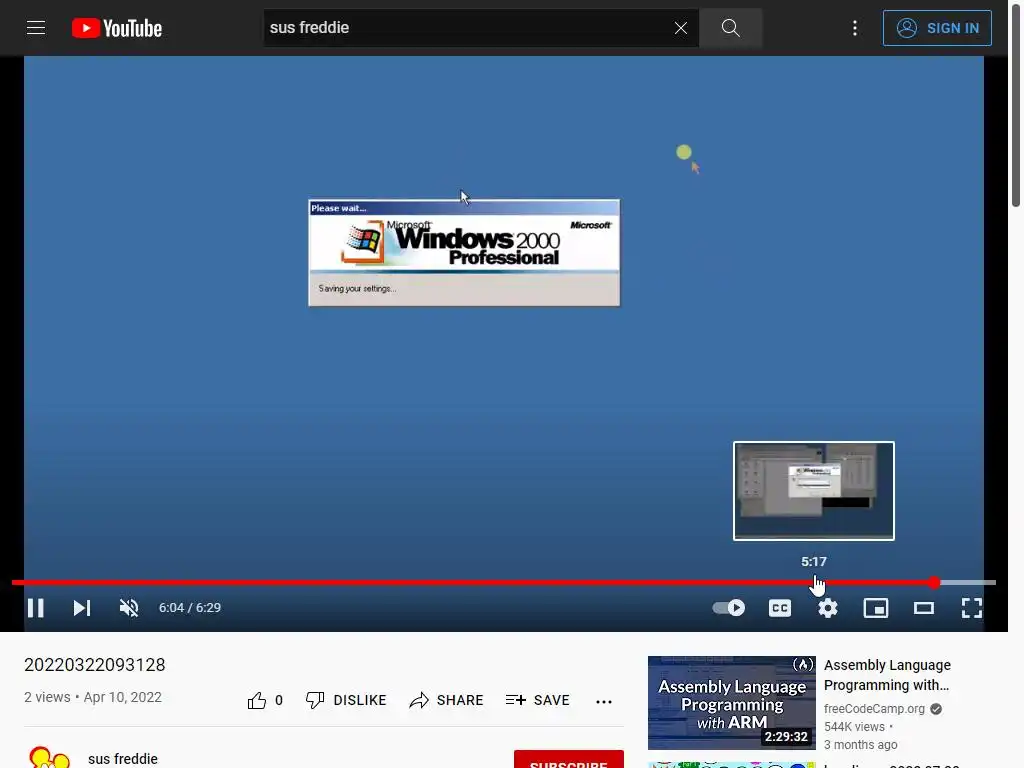Open more actions ellipsis below video
Image resolution: width=1024 pixels, height=768 pixels.
604,701
